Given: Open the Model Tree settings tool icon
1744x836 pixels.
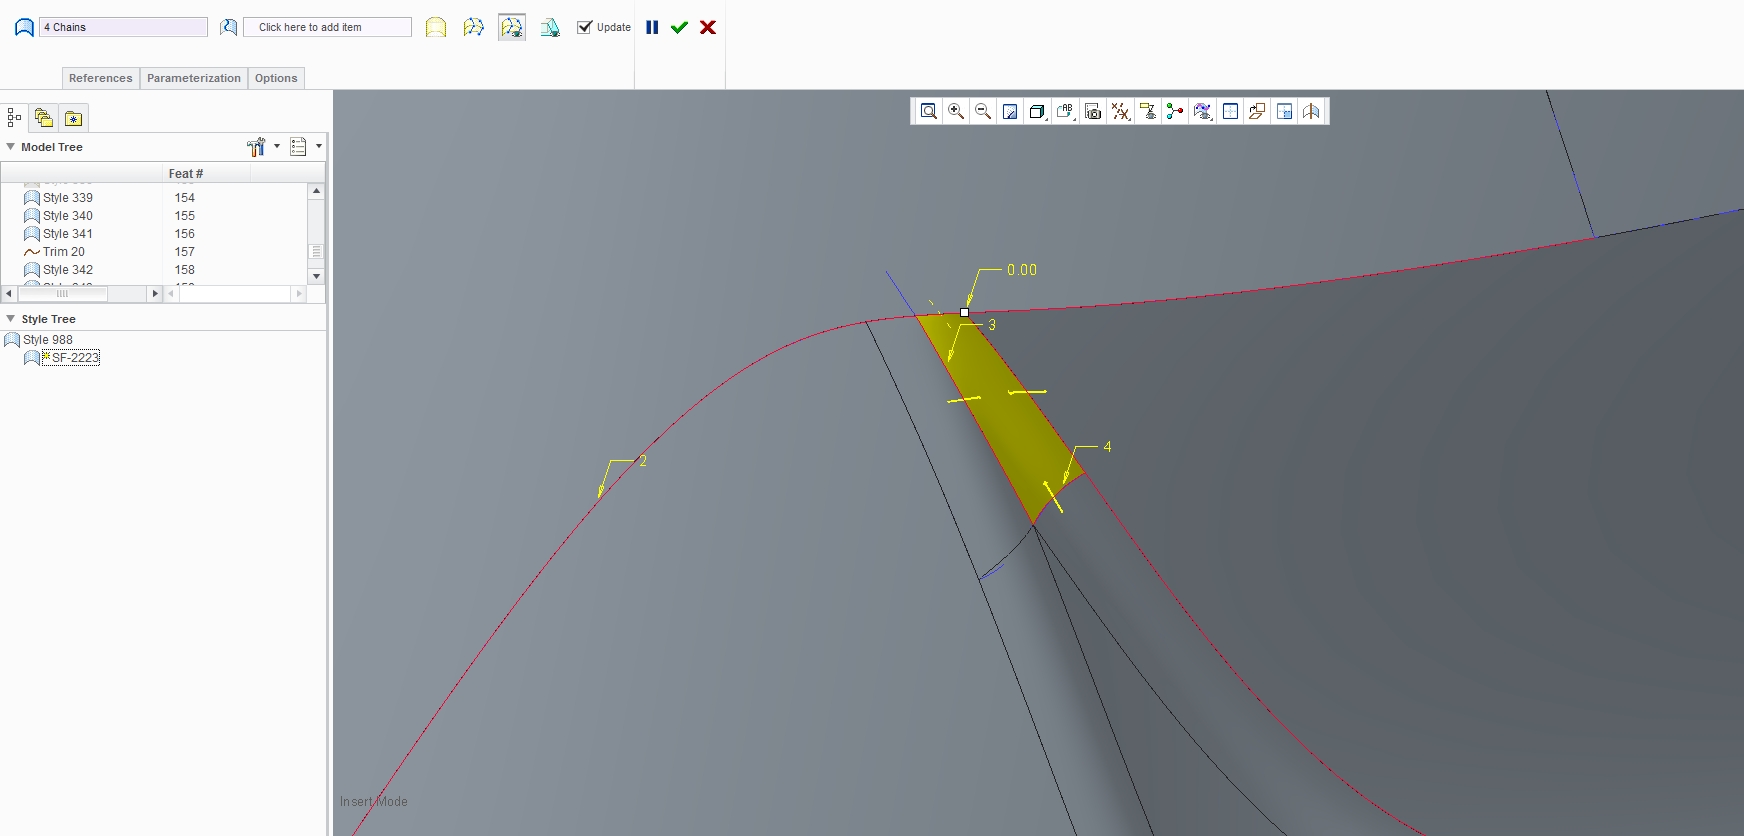Looking at the screenshot, I should point(256,147).
